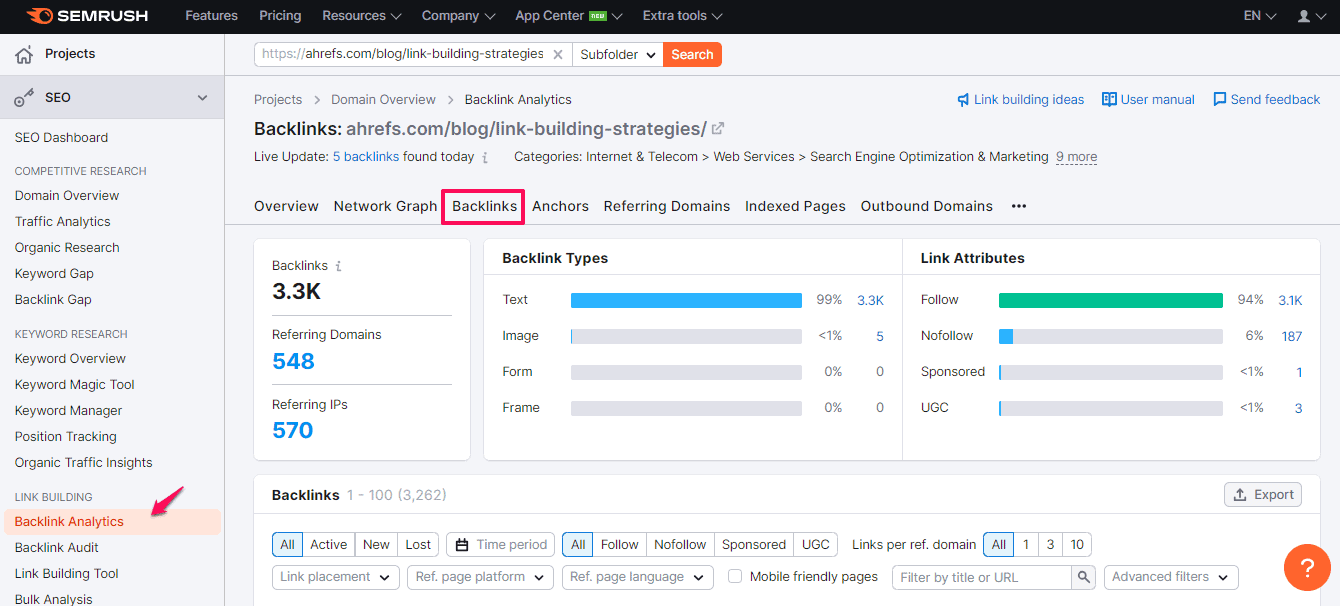Screen dimensions: 1340x606
Task: Set links per ref. domain to 10
Action: point(1077,545)
